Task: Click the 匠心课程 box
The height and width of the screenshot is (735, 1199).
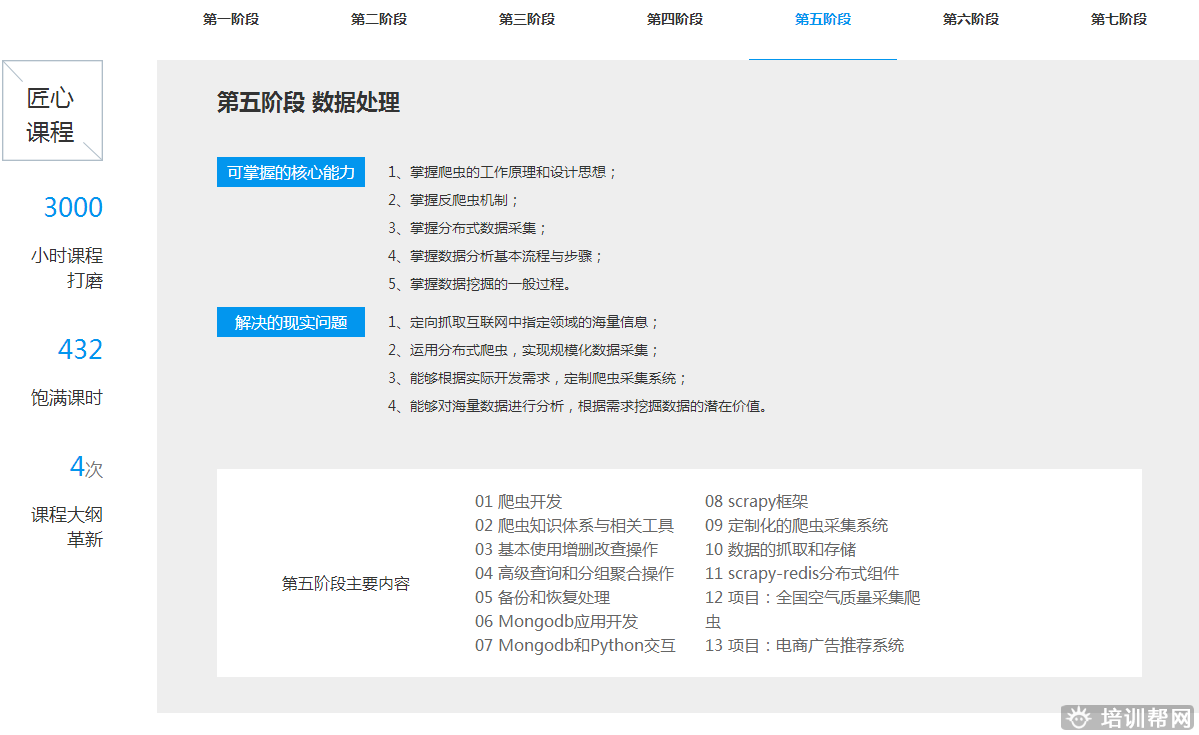Action: coord(52,111)
